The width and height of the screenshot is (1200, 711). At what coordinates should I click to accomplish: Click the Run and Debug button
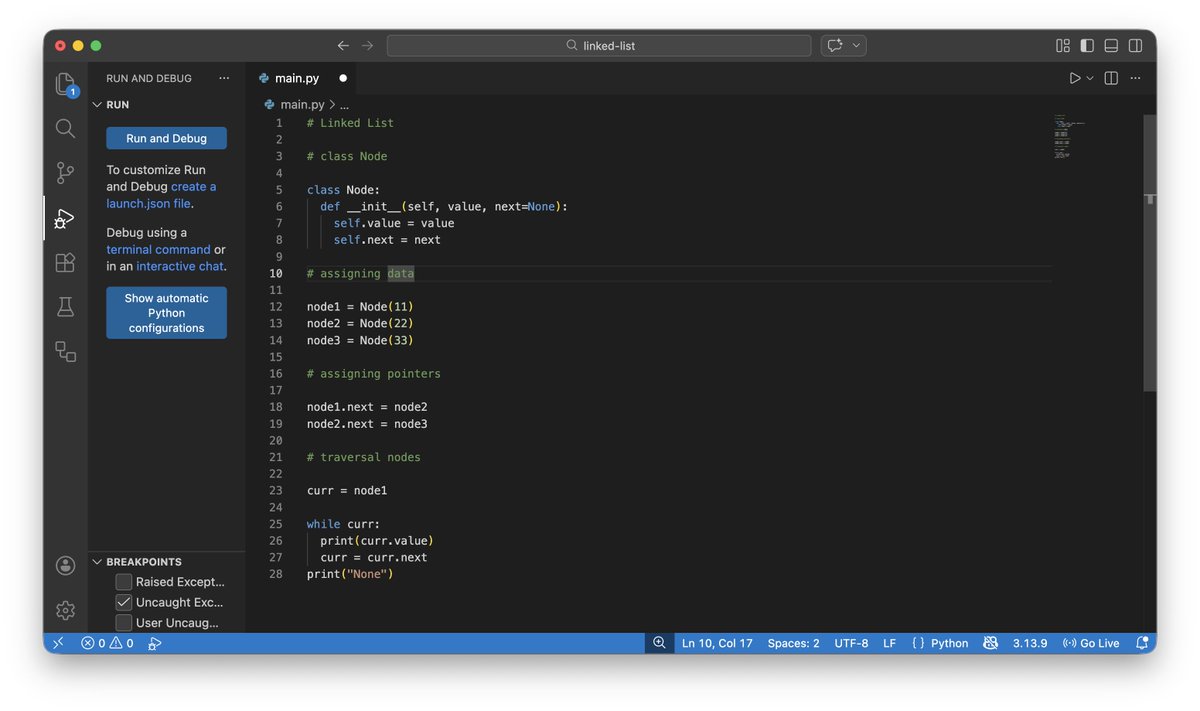pos(166,138)
